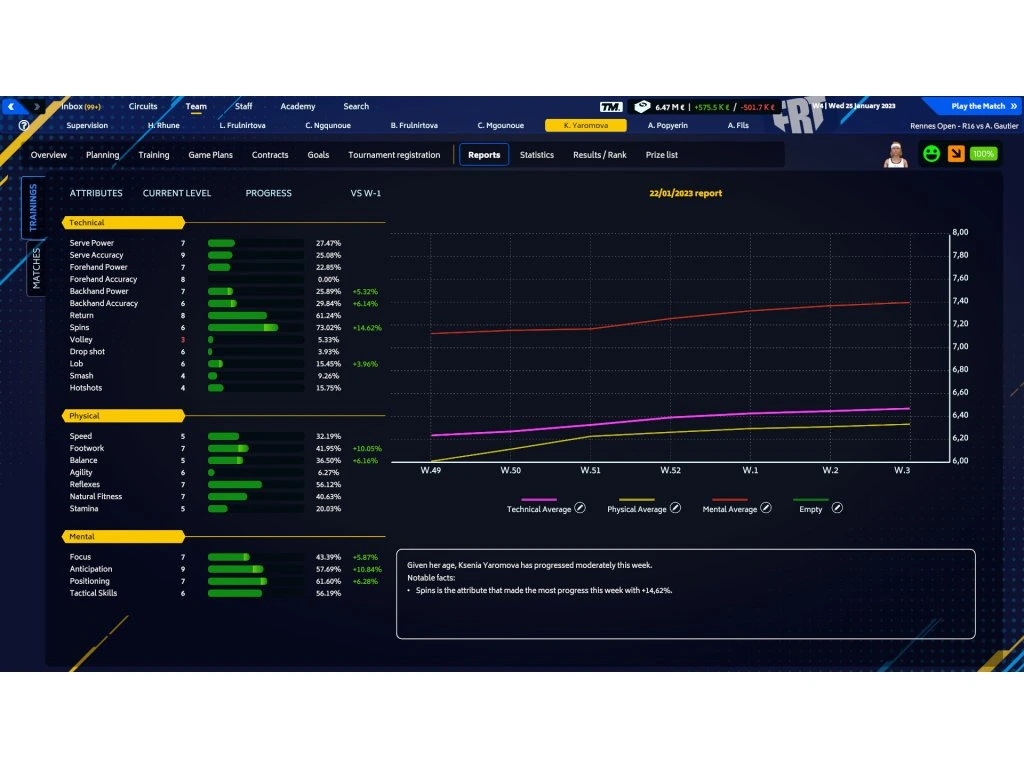Click the Mental section header
Image resolution: width=1024 pixels, height=768 pixels.
[x=123, y=536]
